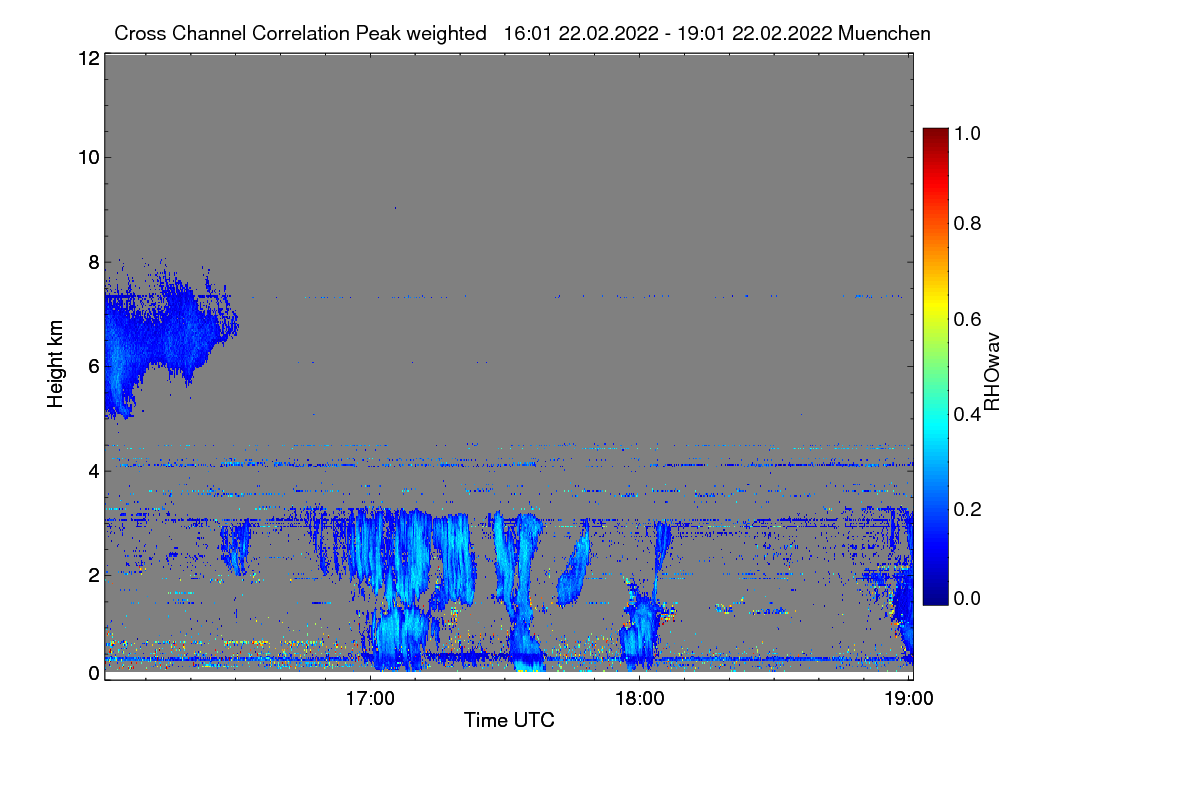The image size is (1200, 800).
Task: Click the plot title 'Cross Channel Correlation Peak weighted'
Action: tap(300, 33)
